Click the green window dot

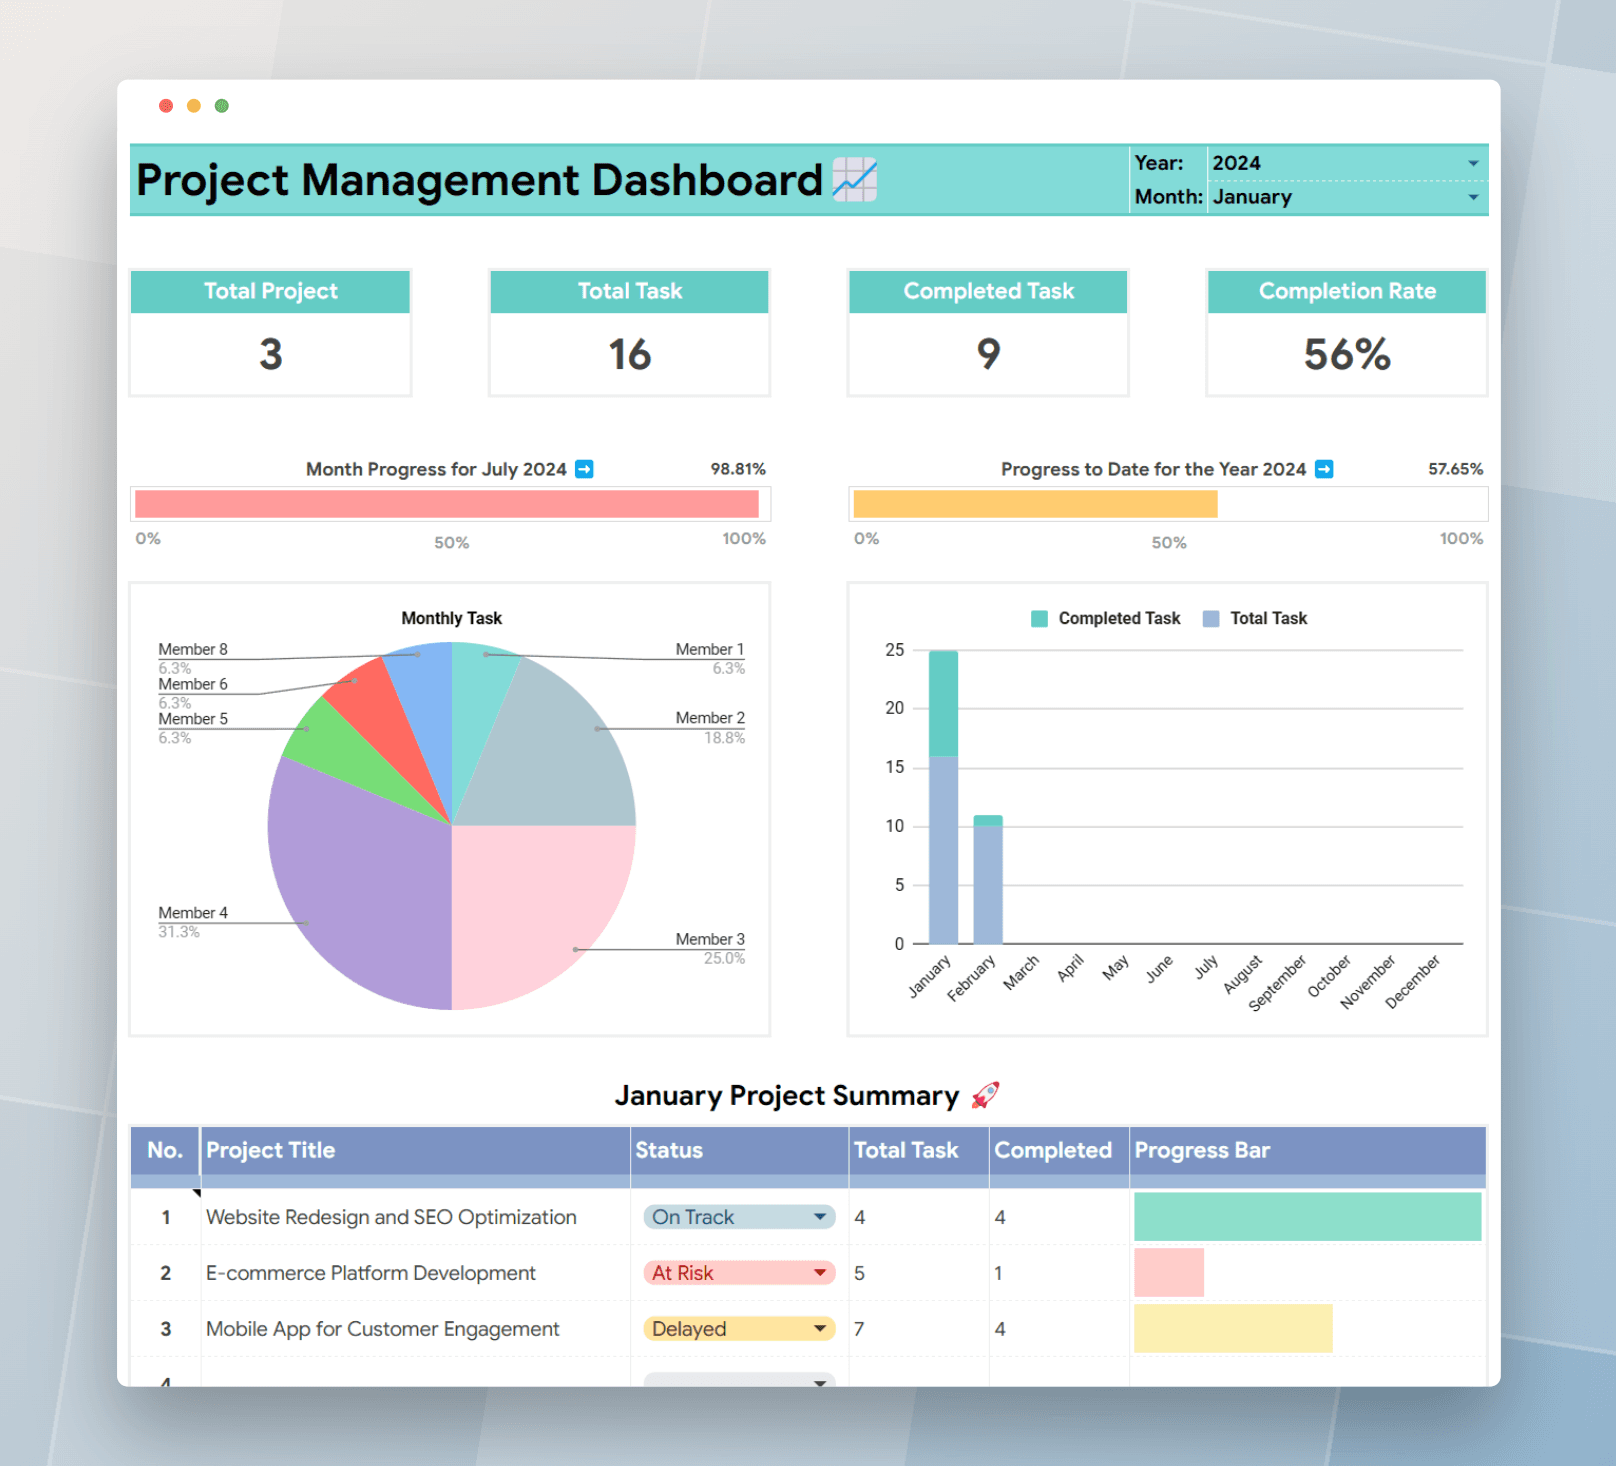coord(222,106)
